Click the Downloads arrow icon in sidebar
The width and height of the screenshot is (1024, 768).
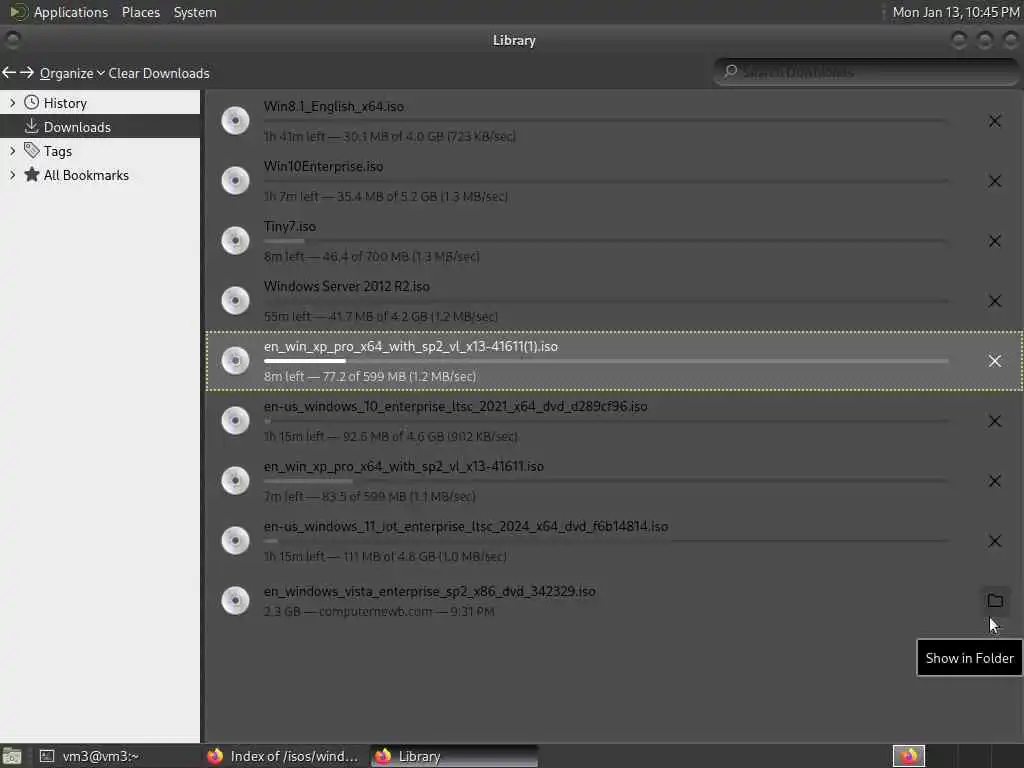click(x=31, y=126)
